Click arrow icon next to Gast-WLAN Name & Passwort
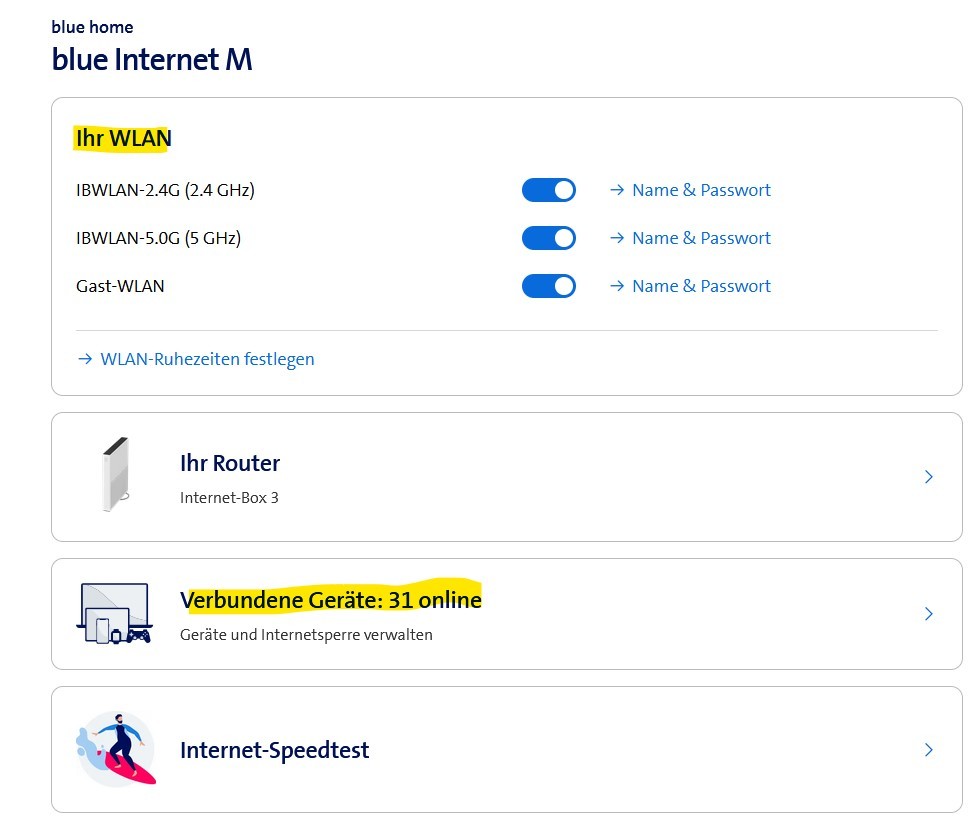The image size is (979, 820). pyautogui.click(x=617, y=286)
